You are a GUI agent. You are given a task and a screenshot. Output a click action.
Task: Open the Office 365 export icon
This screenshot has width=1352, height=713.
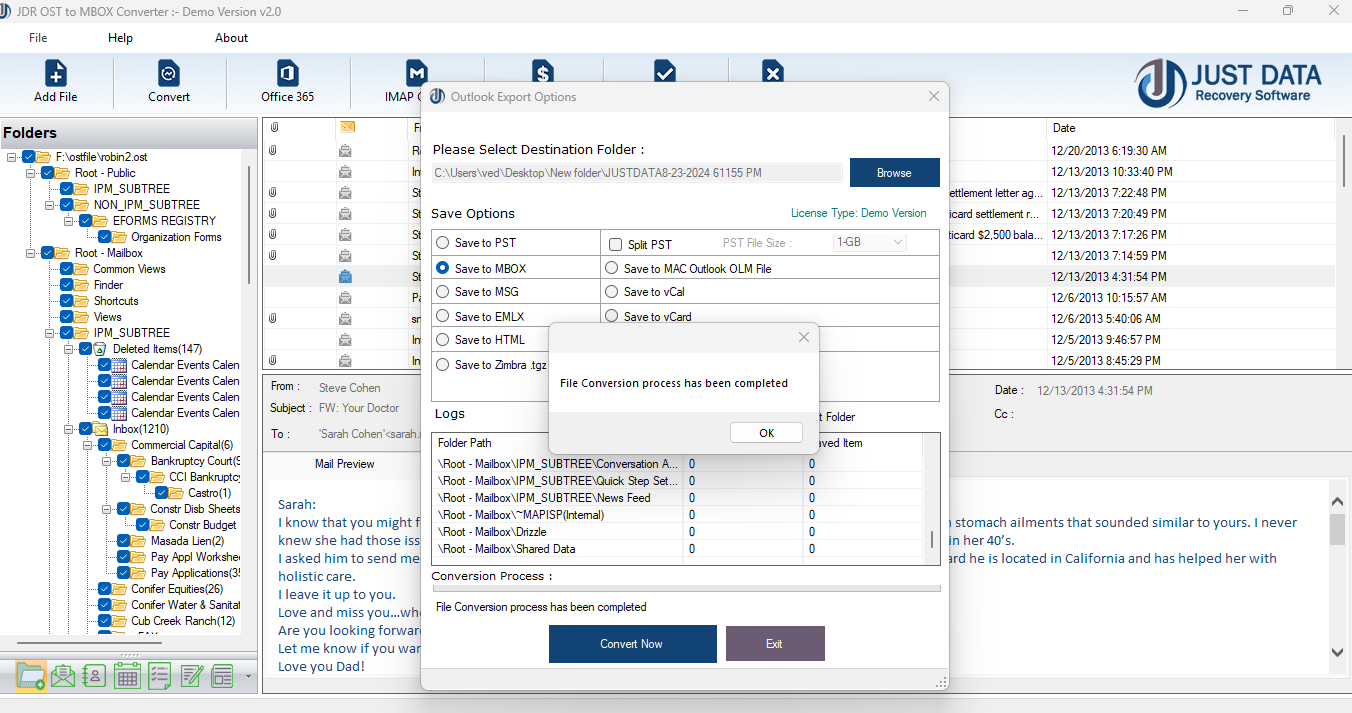[288, 74]
